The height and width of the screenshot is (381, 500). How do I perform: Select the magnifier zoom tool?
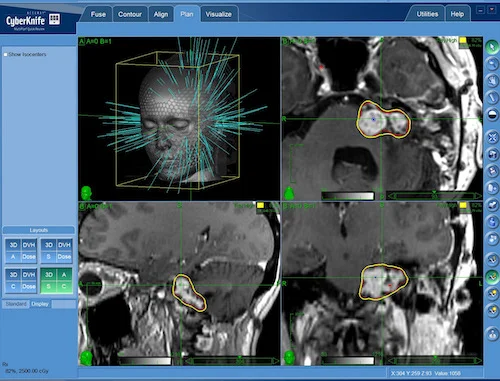(x=492, y=63)
